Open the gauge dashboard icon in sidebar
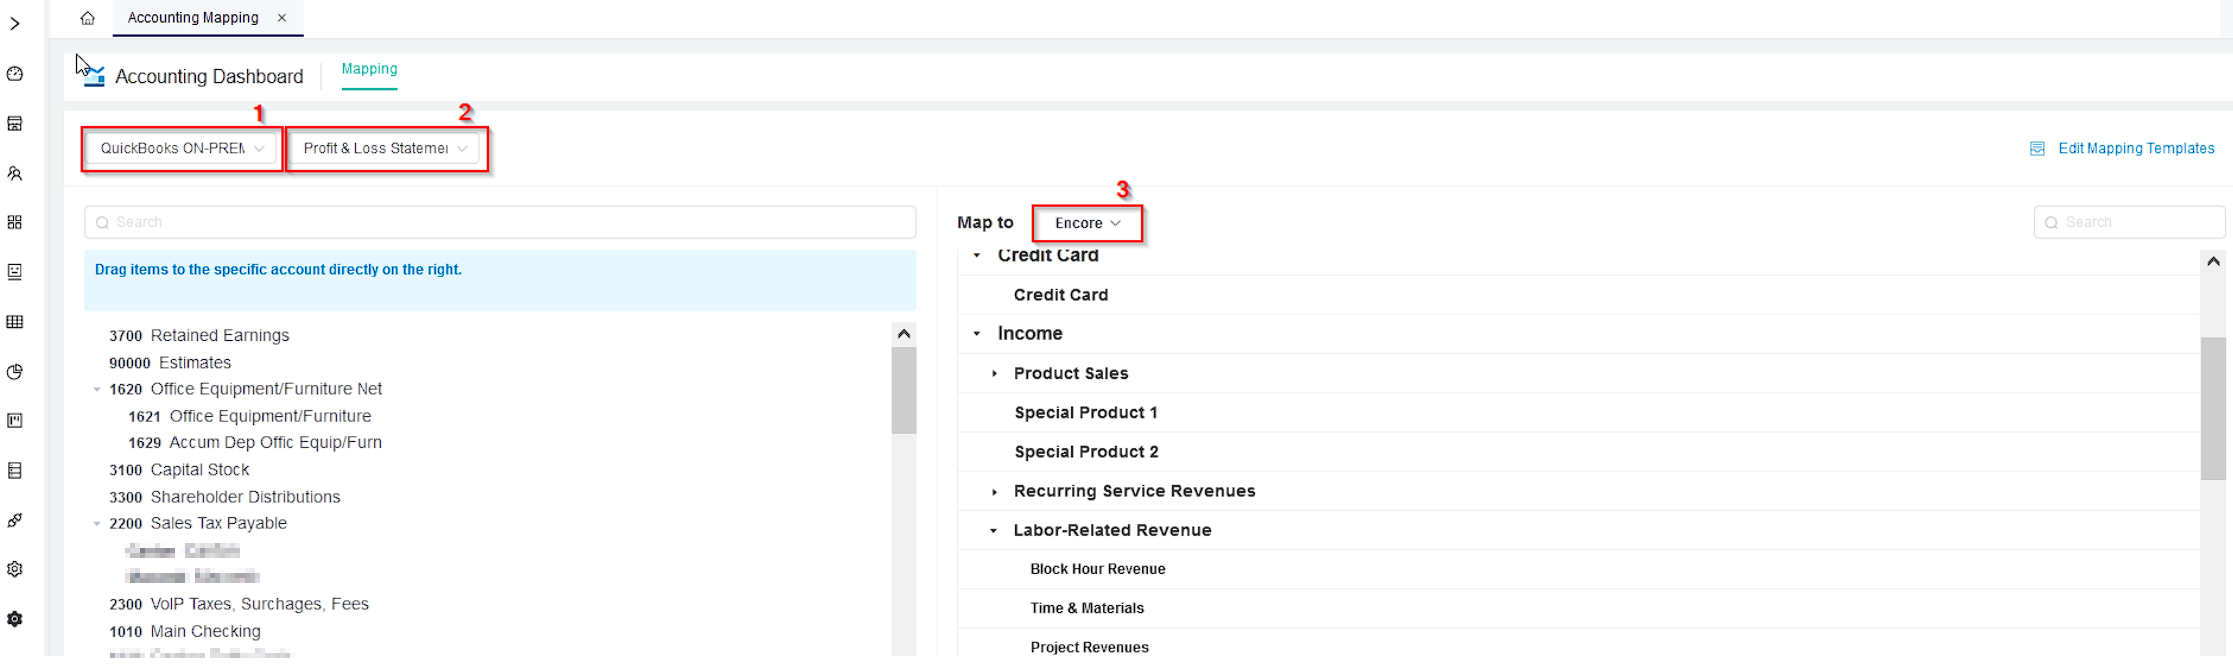Image resolution: width=2233 pixels, height=667 pixels. [15, 74]
